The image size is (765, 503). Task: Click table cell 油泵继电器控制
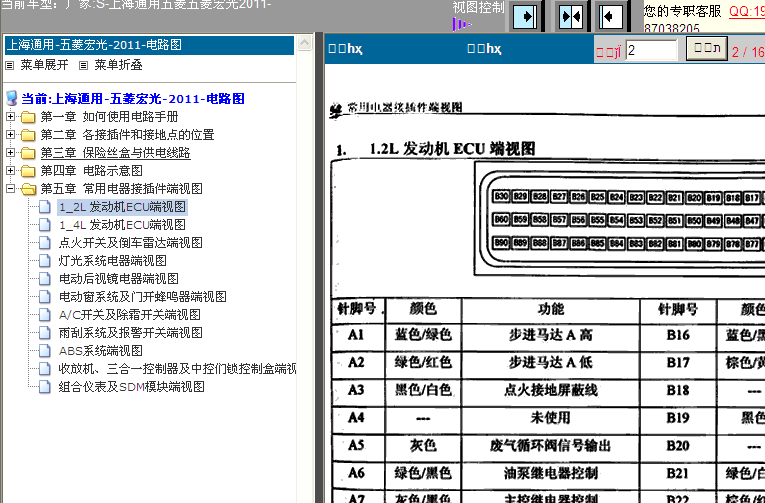point(550,473)
